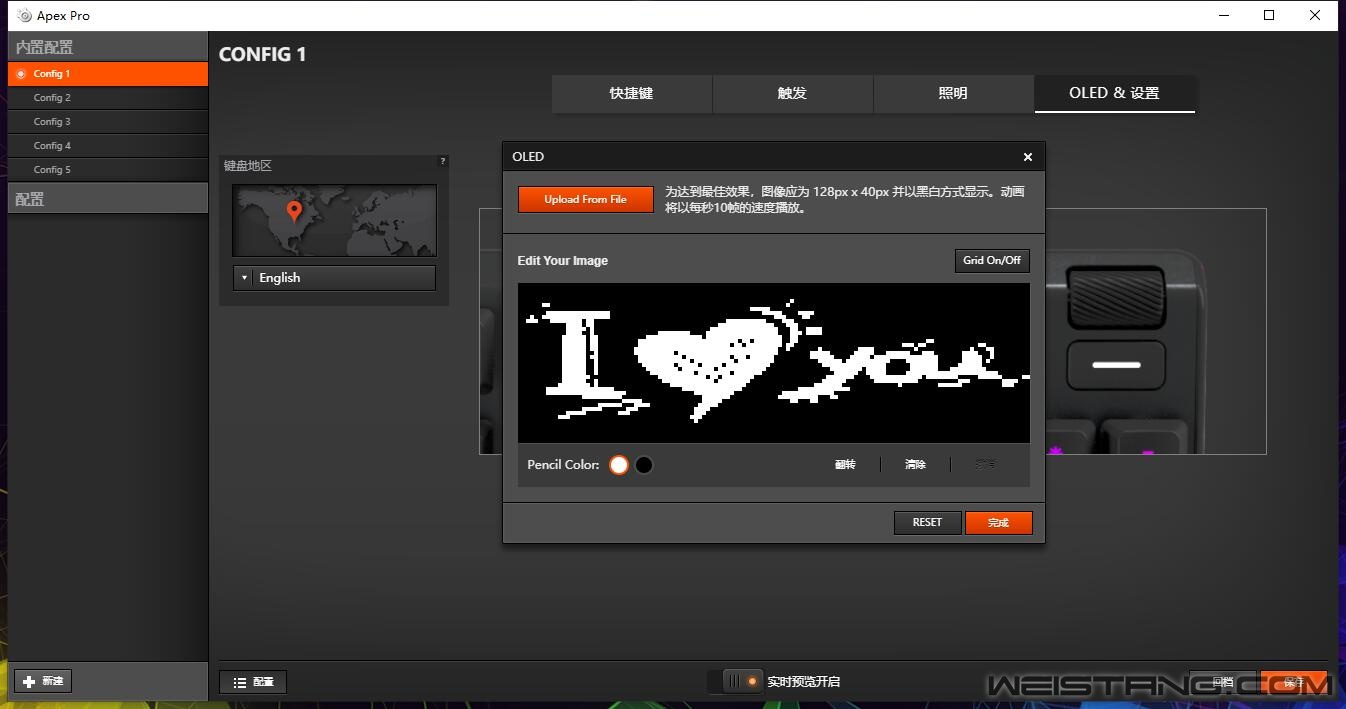Image resolution: width=1346 pixels, height=709 pixels.
Task: Select Config 4 in the sidebar
Action: 108,146
